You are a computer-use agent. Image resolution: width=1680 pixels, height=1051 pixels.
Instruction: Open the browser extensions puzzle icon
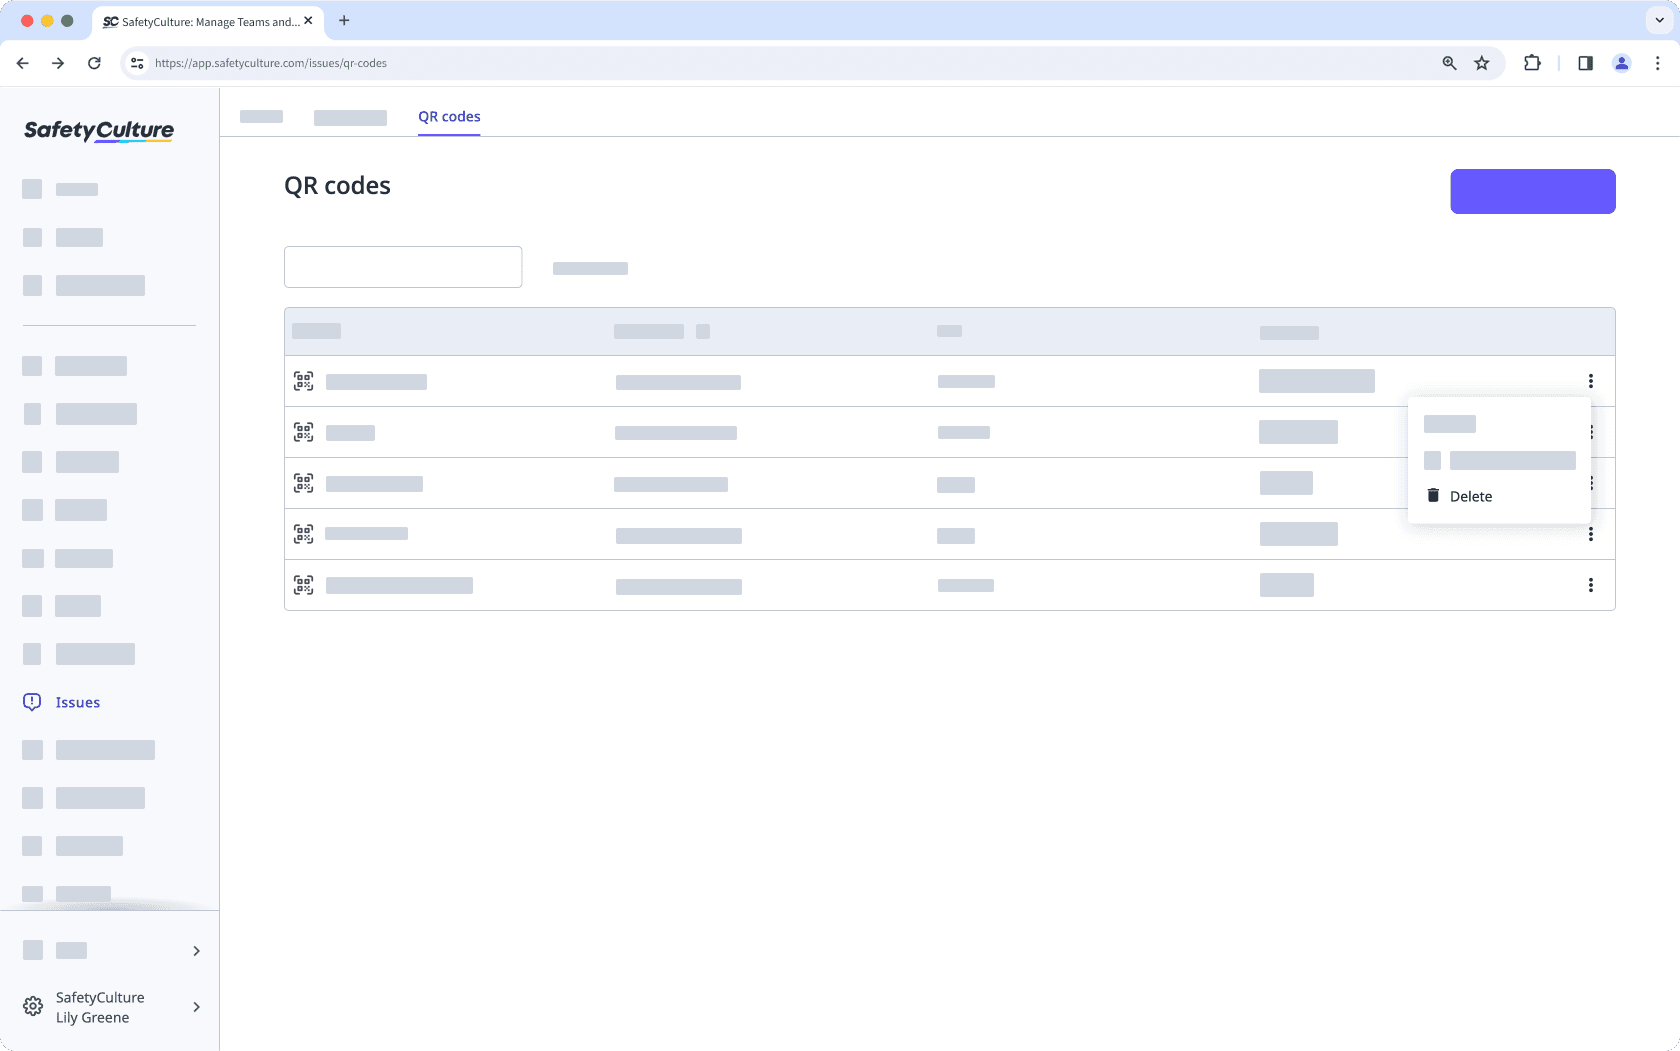(x=1531, y=63)
